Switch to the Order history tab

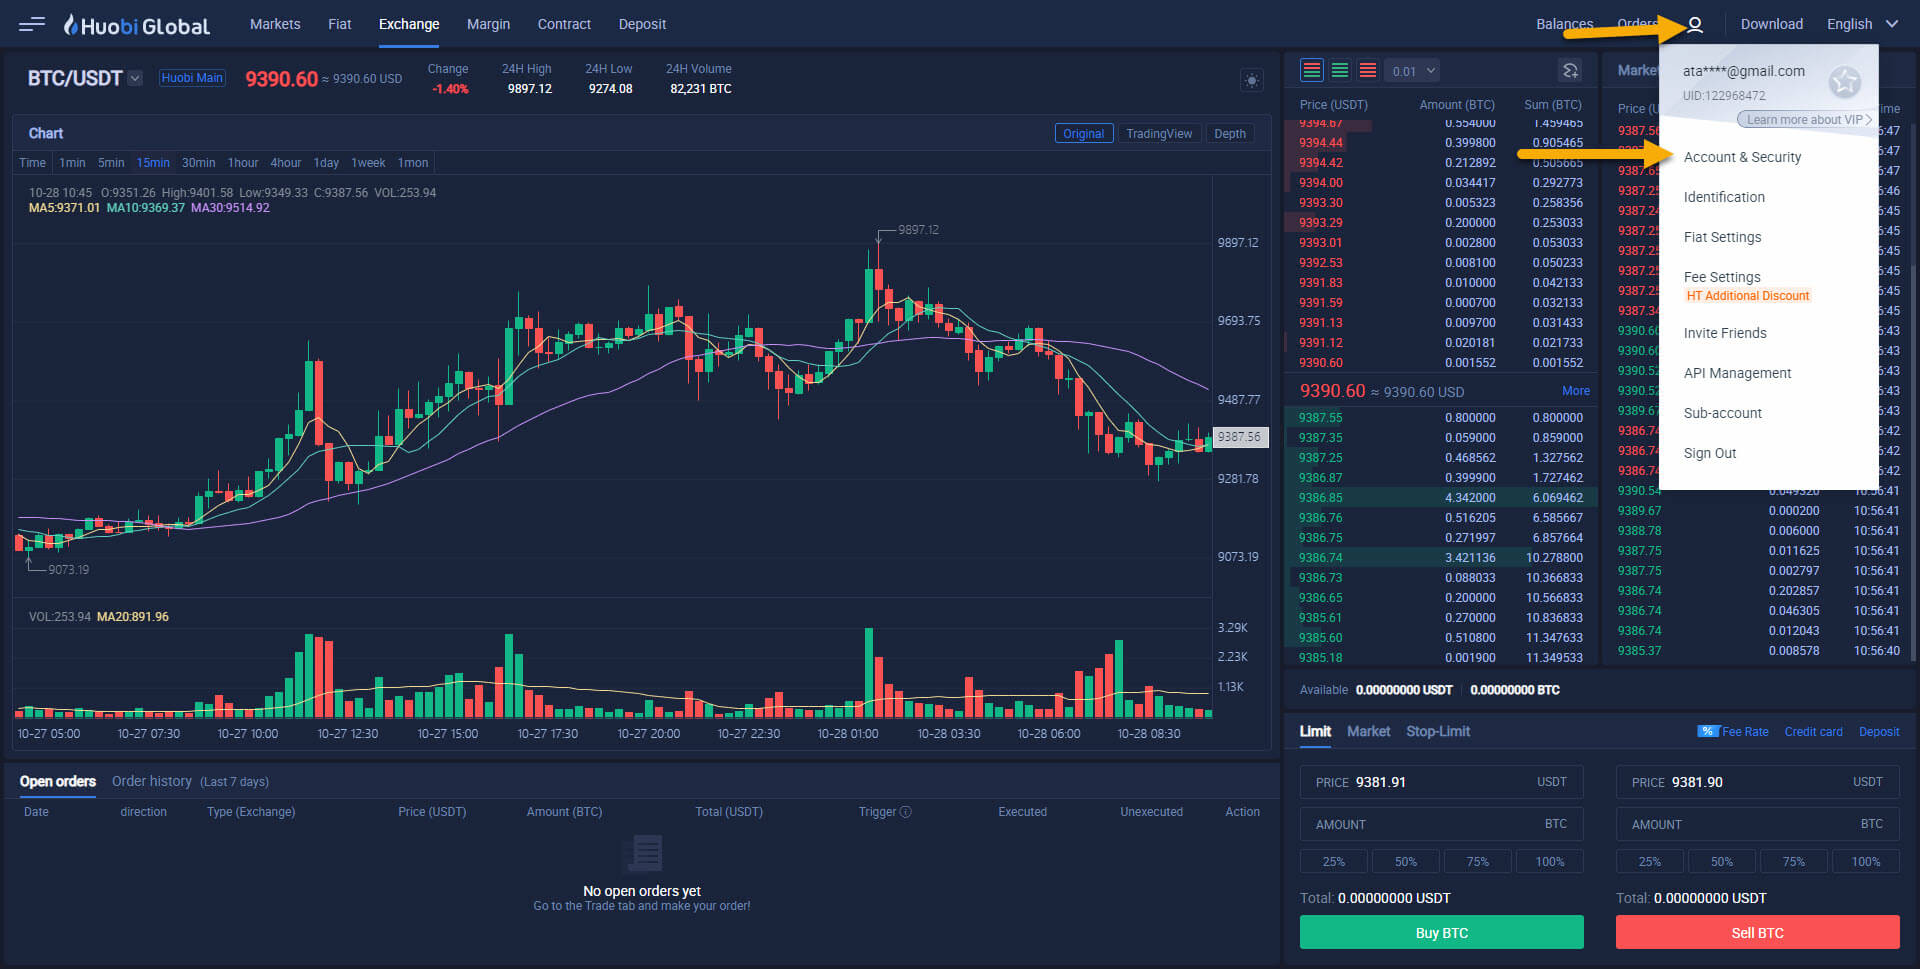click(x=152, y=781)
